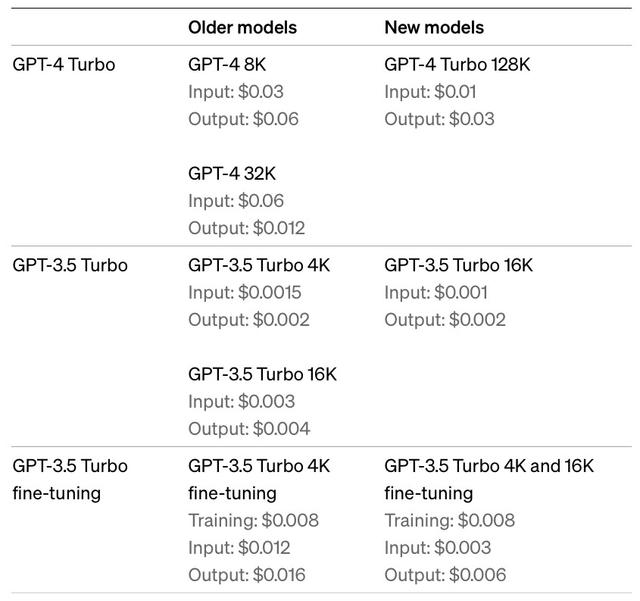Click GPT-3.5 Turbo fine-tuning row label
Screen dimensions: 640x601
point(70,480)
